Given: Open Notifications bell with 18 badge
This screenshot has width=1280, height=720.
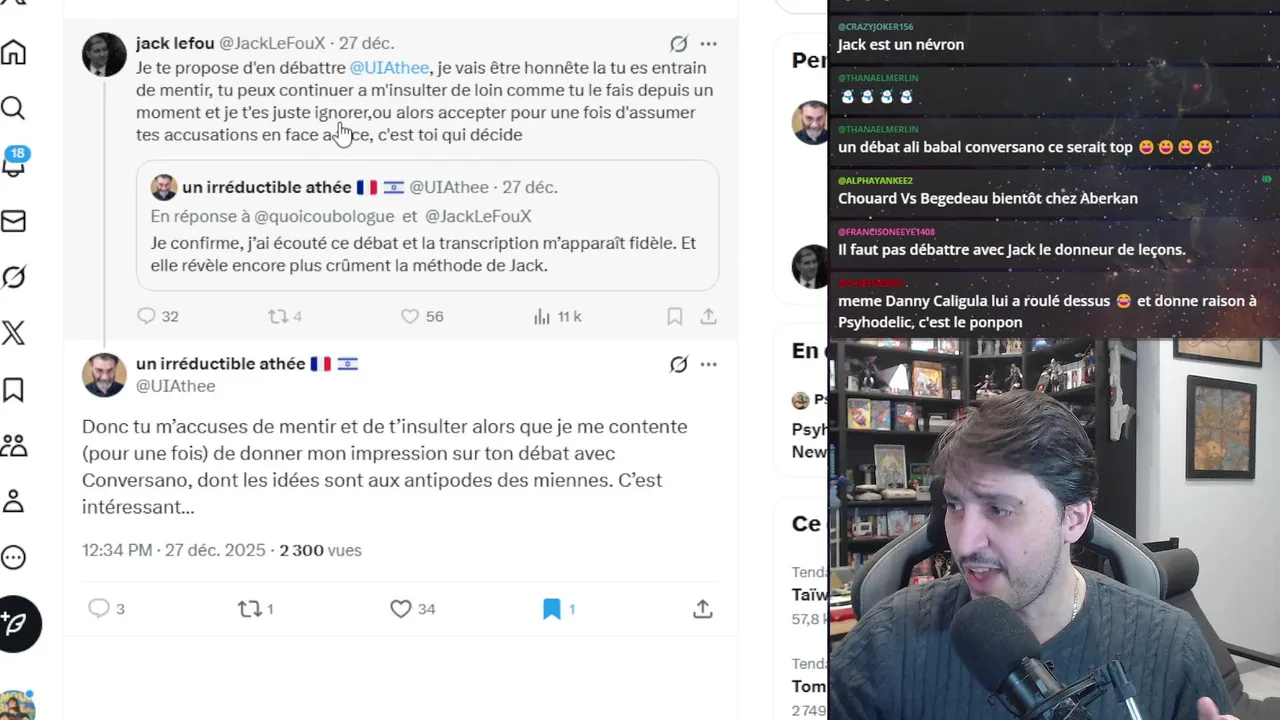Looking at the screenshot, I should 14,163.
